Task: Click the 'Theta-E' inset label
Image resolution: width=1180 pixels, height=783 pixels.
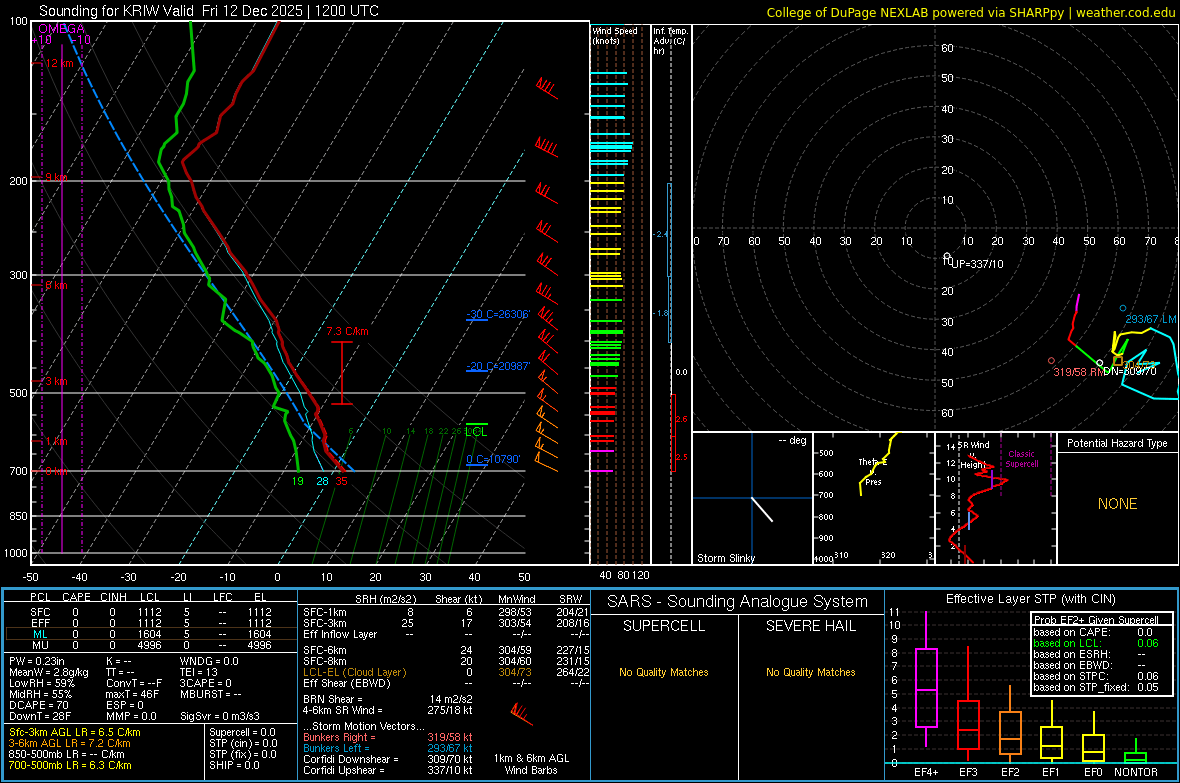Action: [x=872, y=462]
